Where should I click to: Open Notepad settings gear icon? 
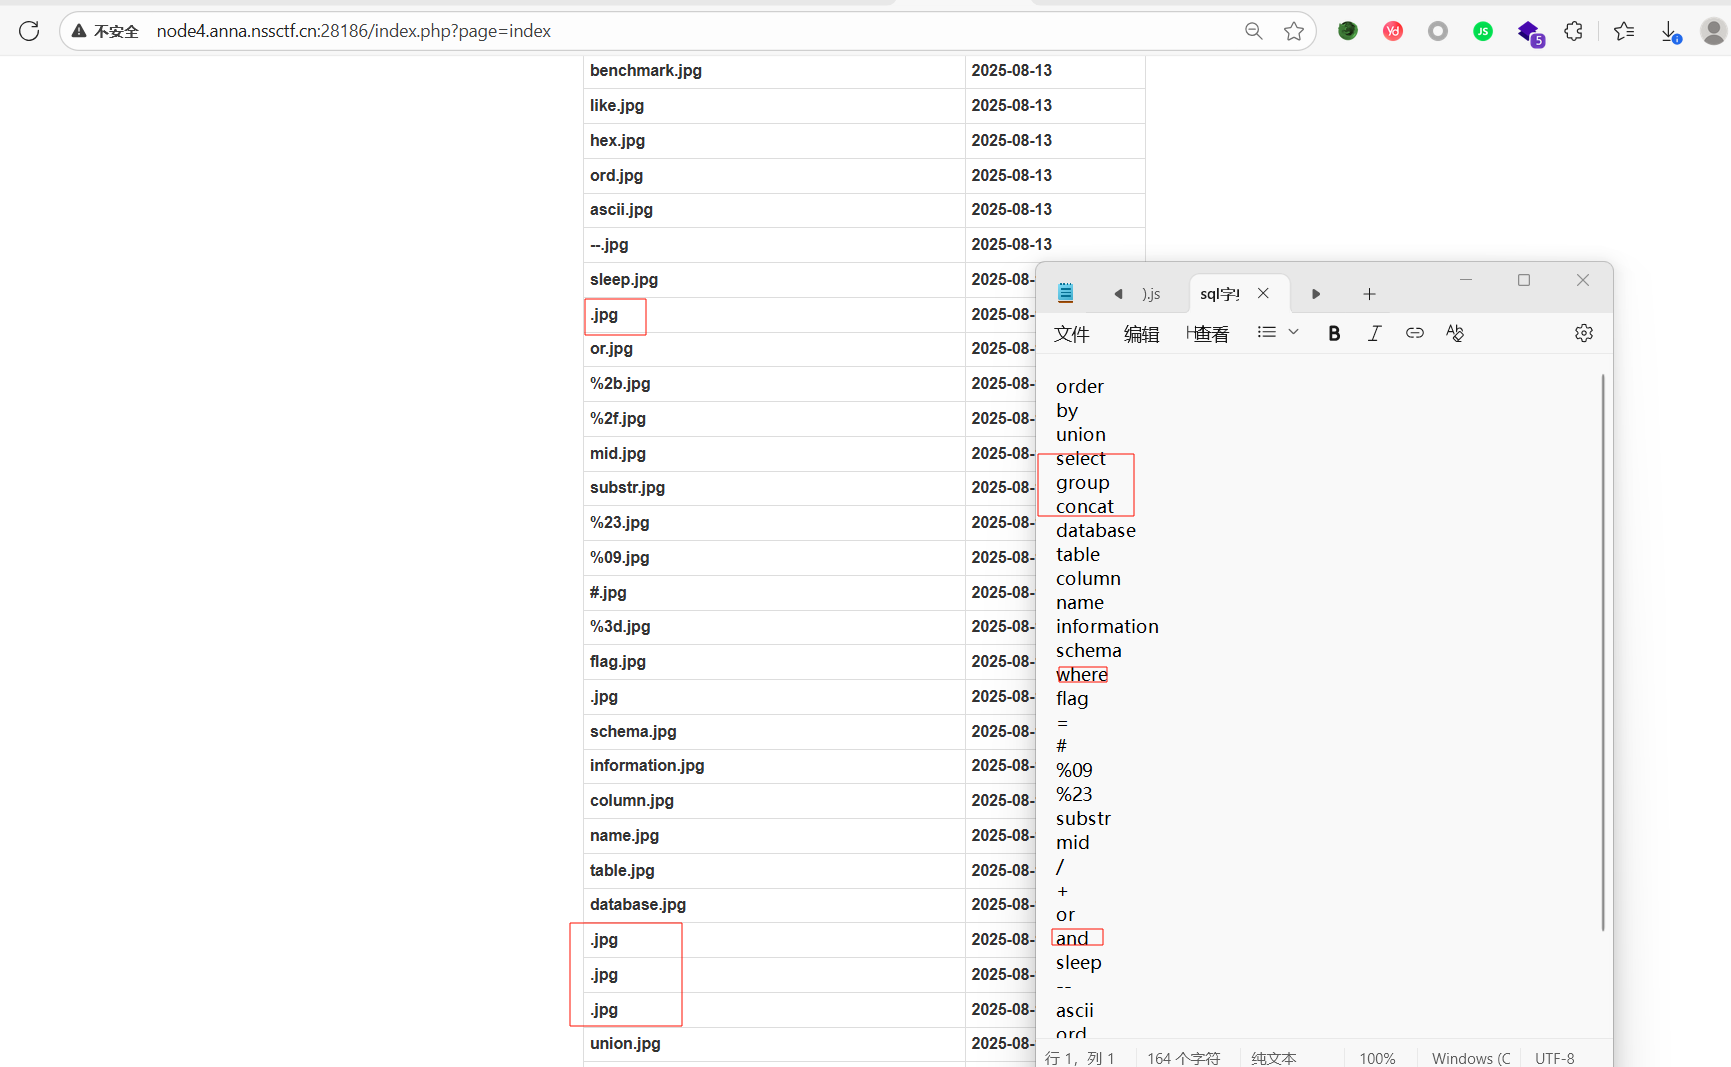(x=1583, y=333)
